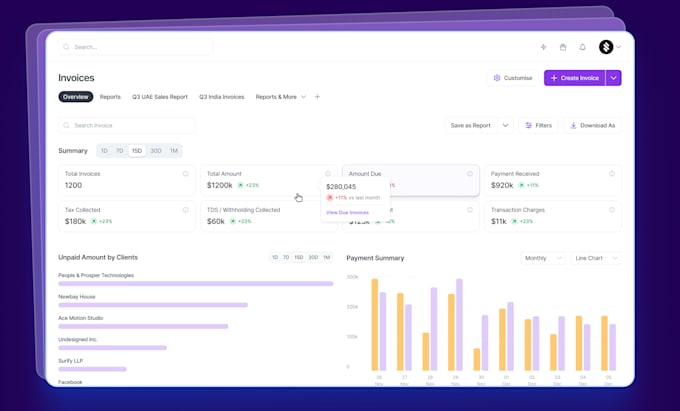Viewport: 680px width, 411px height.
Task: Select 15D in Unpaid Amount by Clients range
Action: point(299,258)
